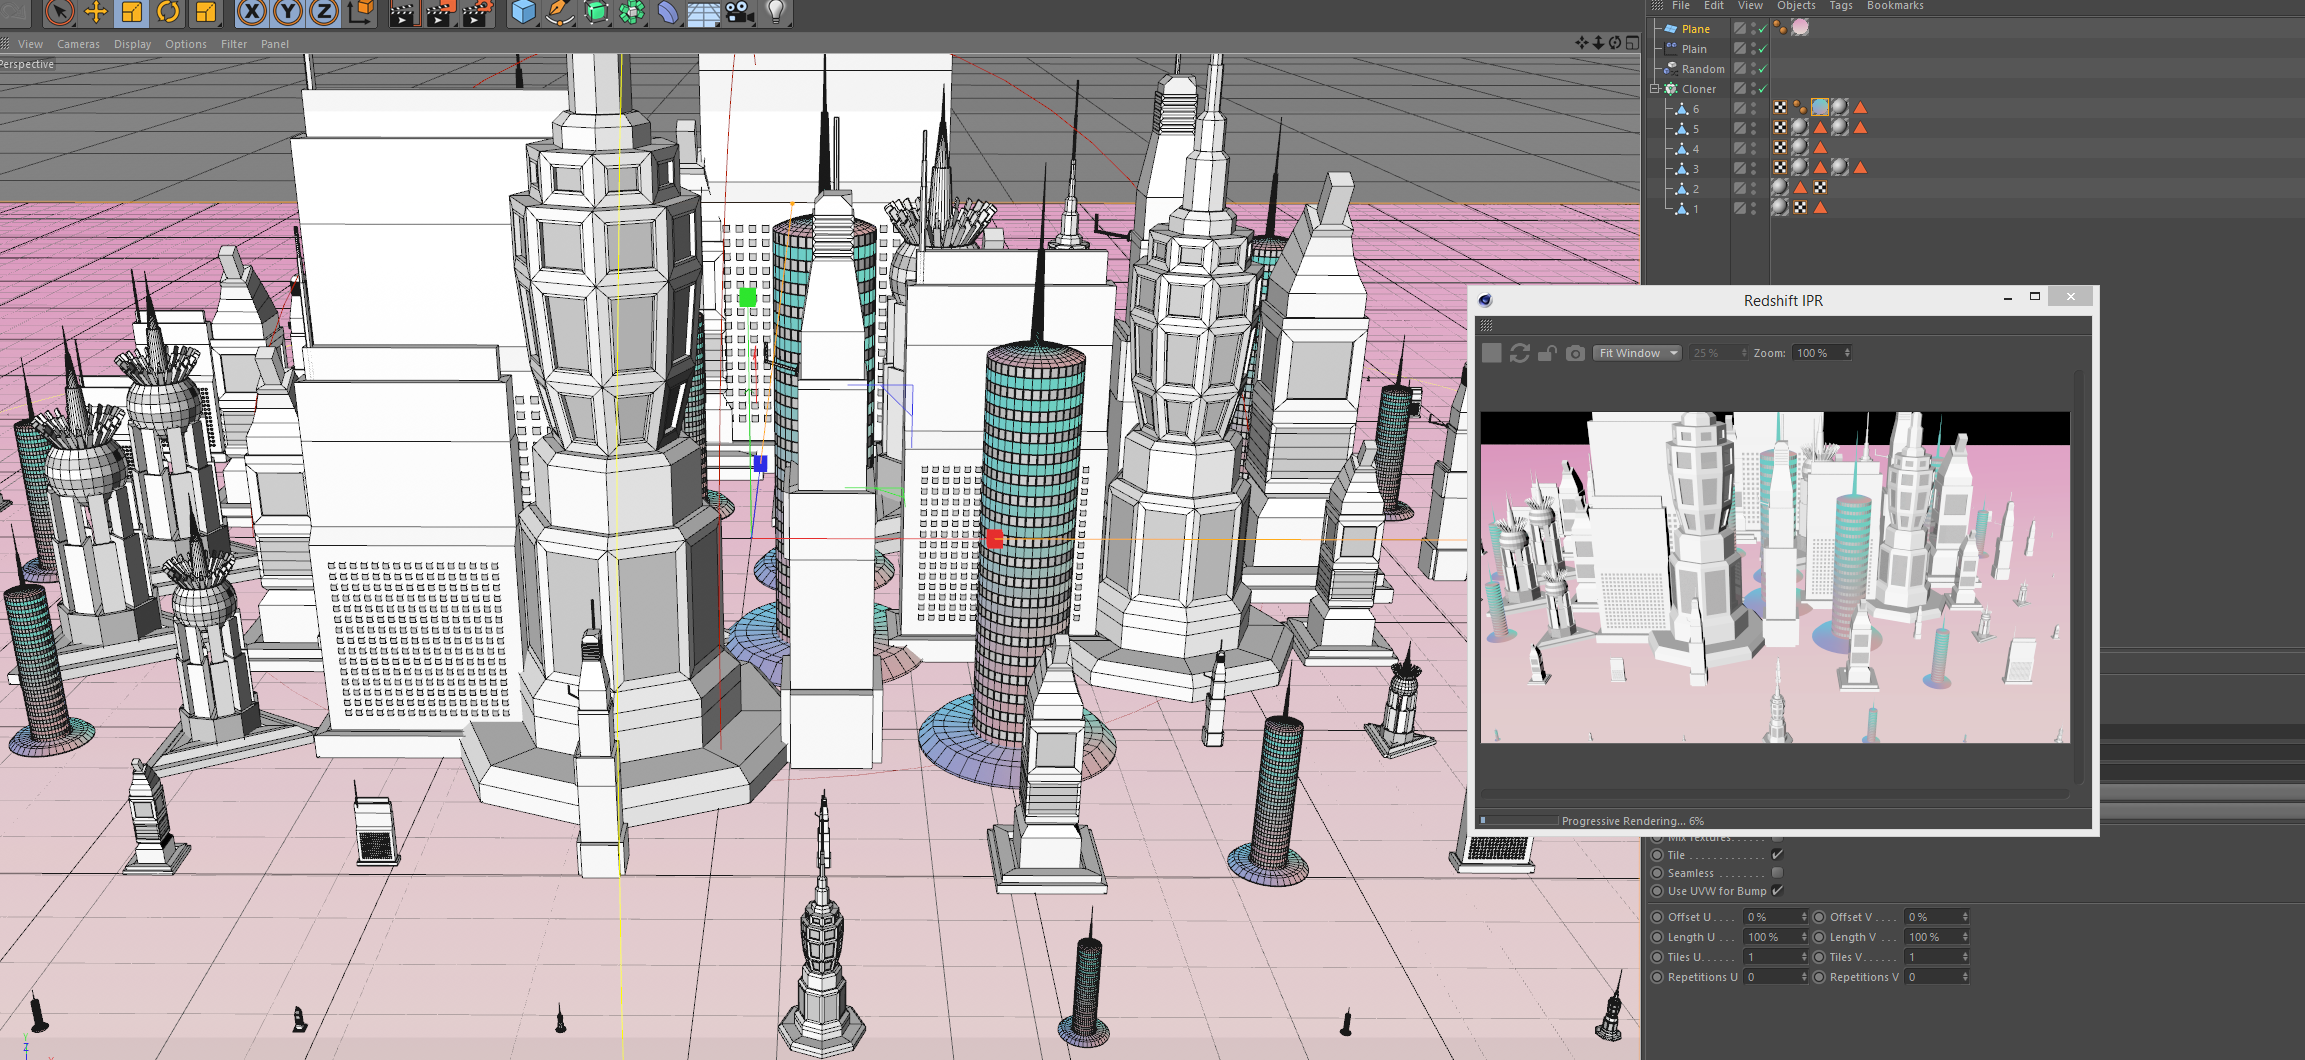Open the viewport Display menu
Screen dimensions: 2305x1060
pyautogui.click(x=132, y=44)
